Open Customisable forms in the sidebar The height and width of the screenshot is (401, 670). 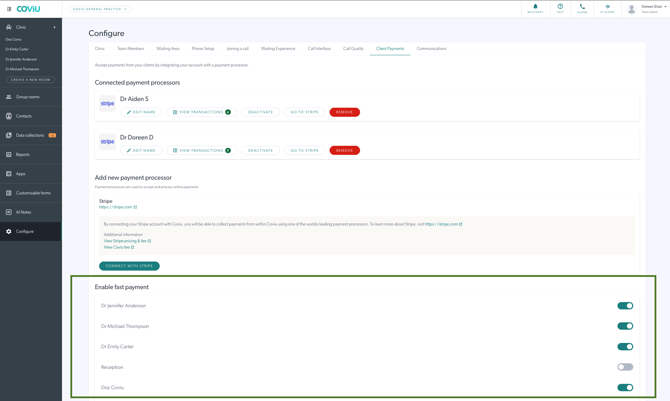click(34, 193)
